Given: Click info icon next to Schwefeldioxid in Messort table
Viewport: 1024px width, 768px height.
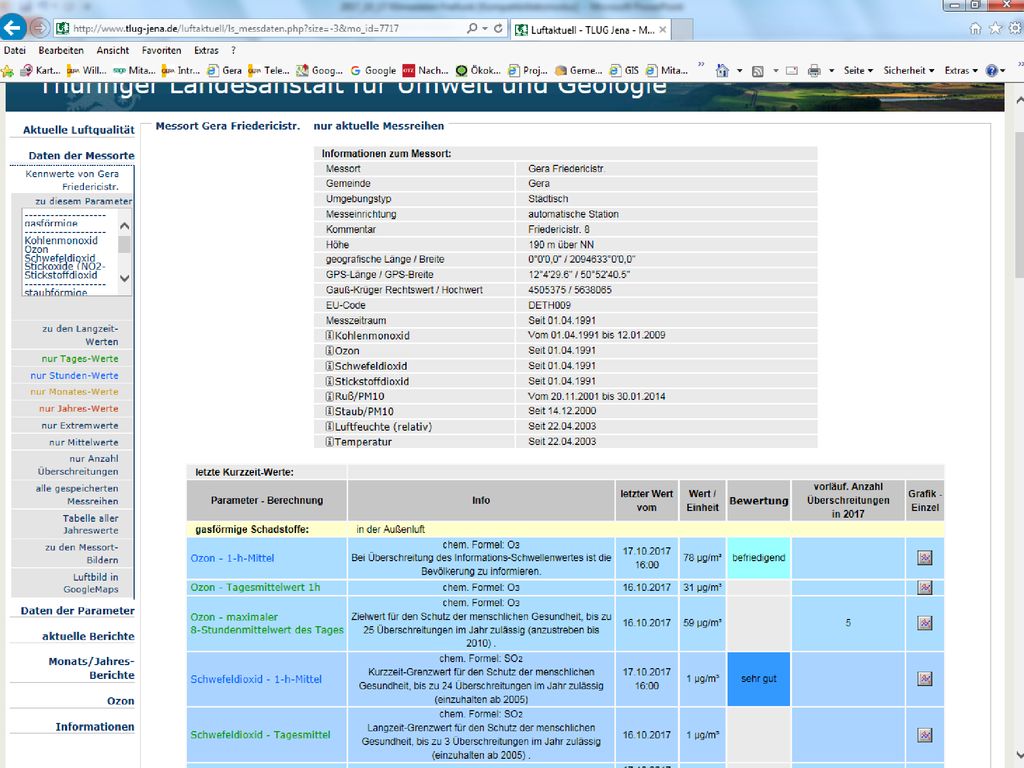Looking at the screenshot, I should point(330,366).
